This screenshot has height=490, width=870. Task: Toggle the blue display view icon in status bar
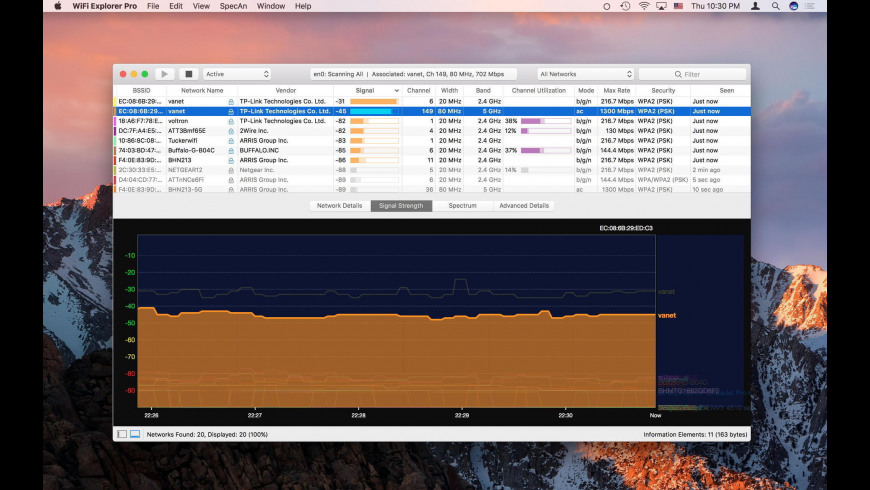(135, 435)
